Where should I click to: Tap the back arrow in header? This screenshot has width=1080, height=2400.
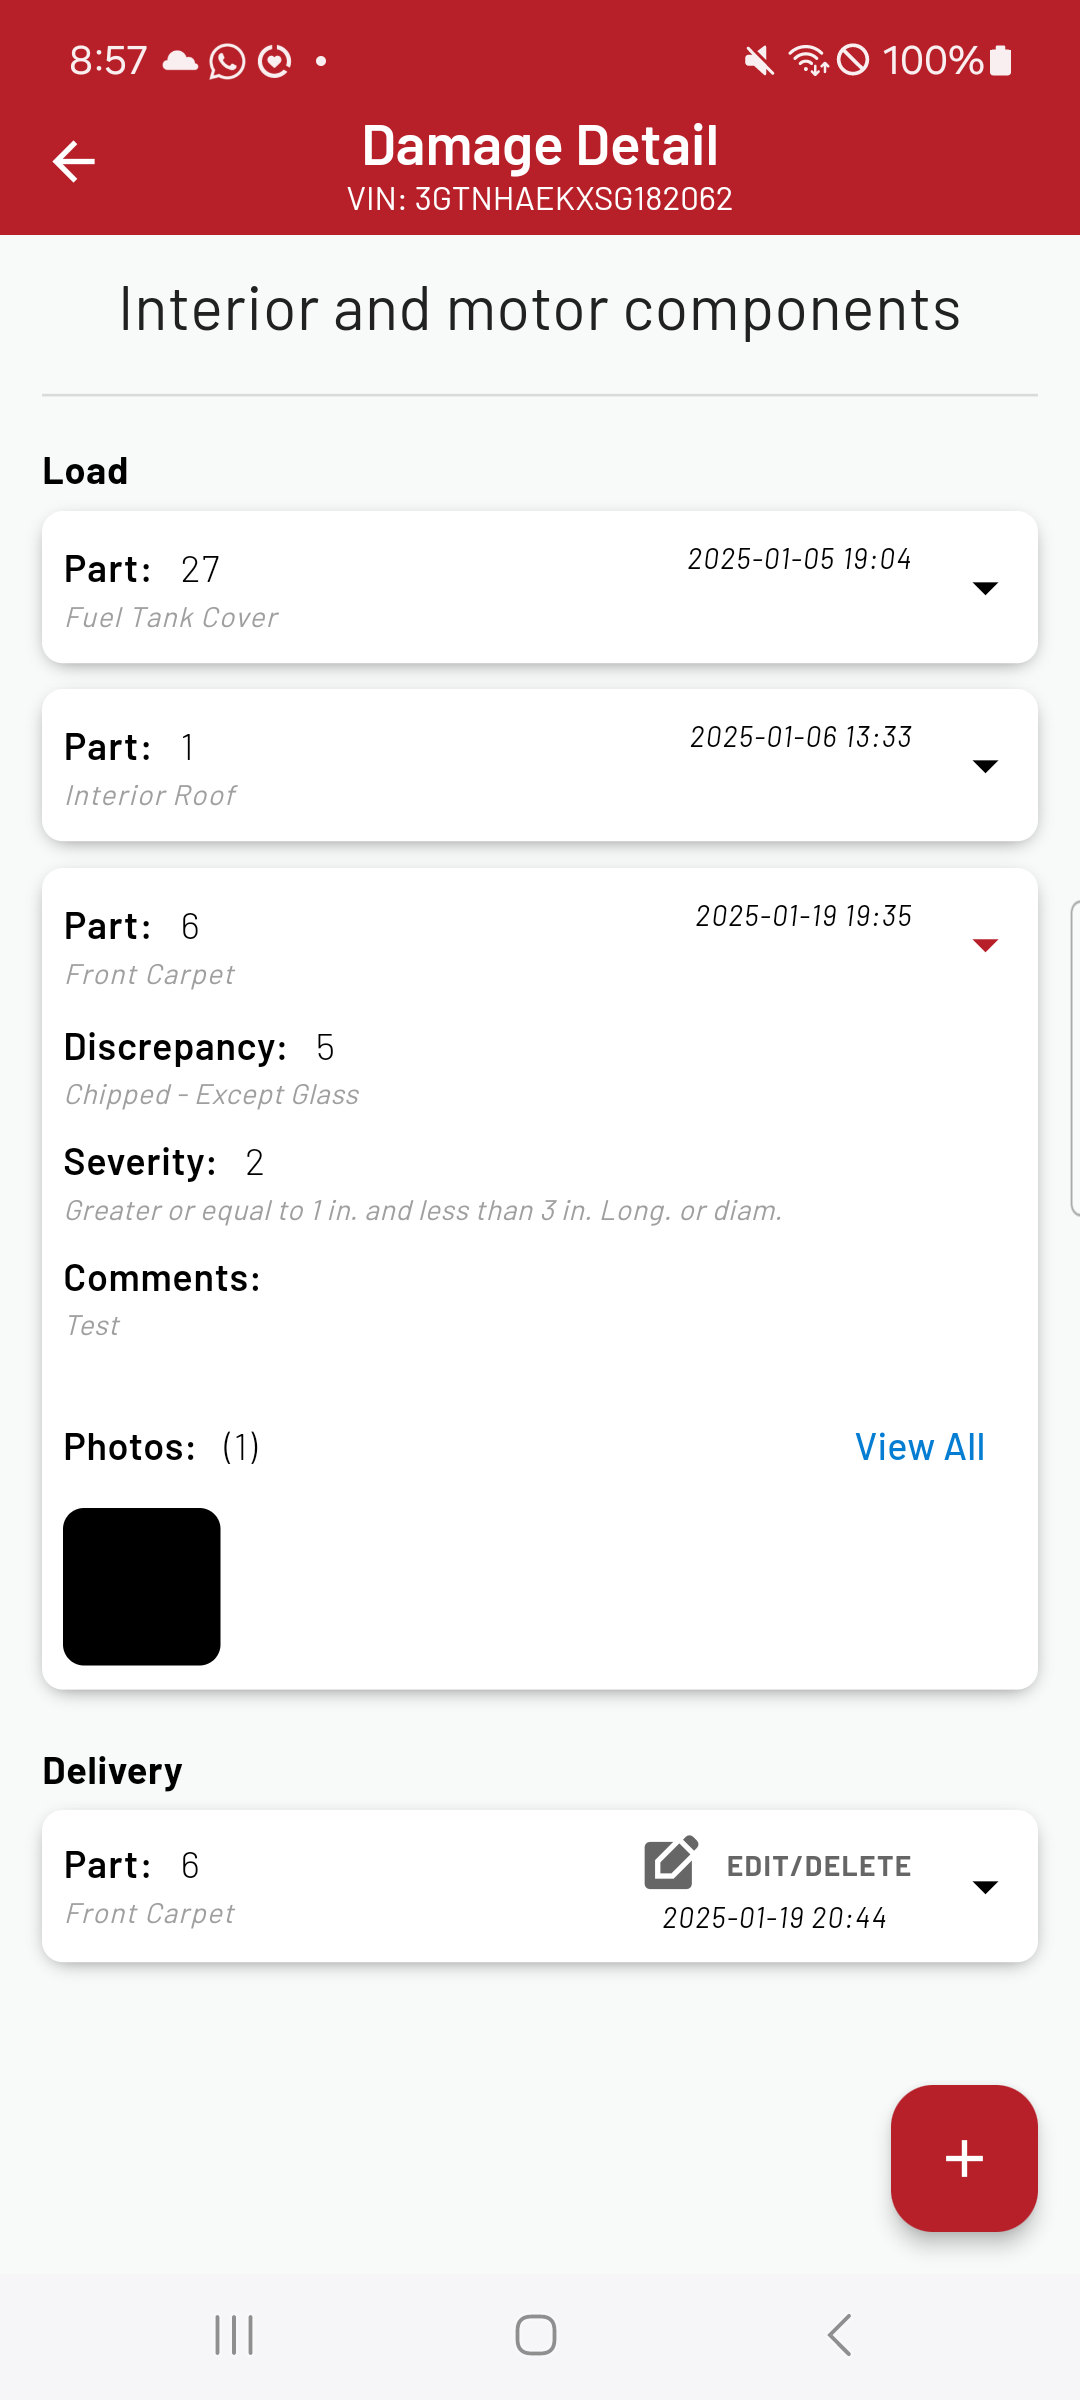[74, 161]
